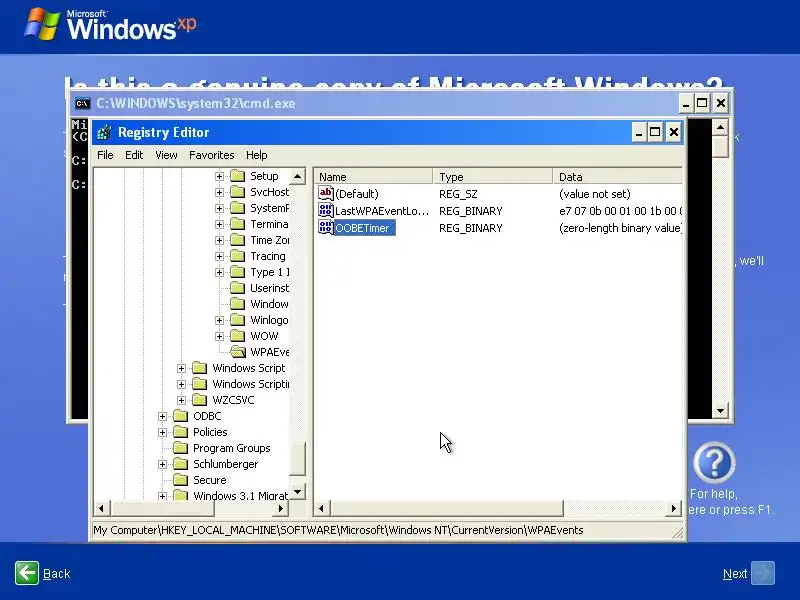
Task: Click the Schlumberger folder icon
Action: tap(181, 464)
